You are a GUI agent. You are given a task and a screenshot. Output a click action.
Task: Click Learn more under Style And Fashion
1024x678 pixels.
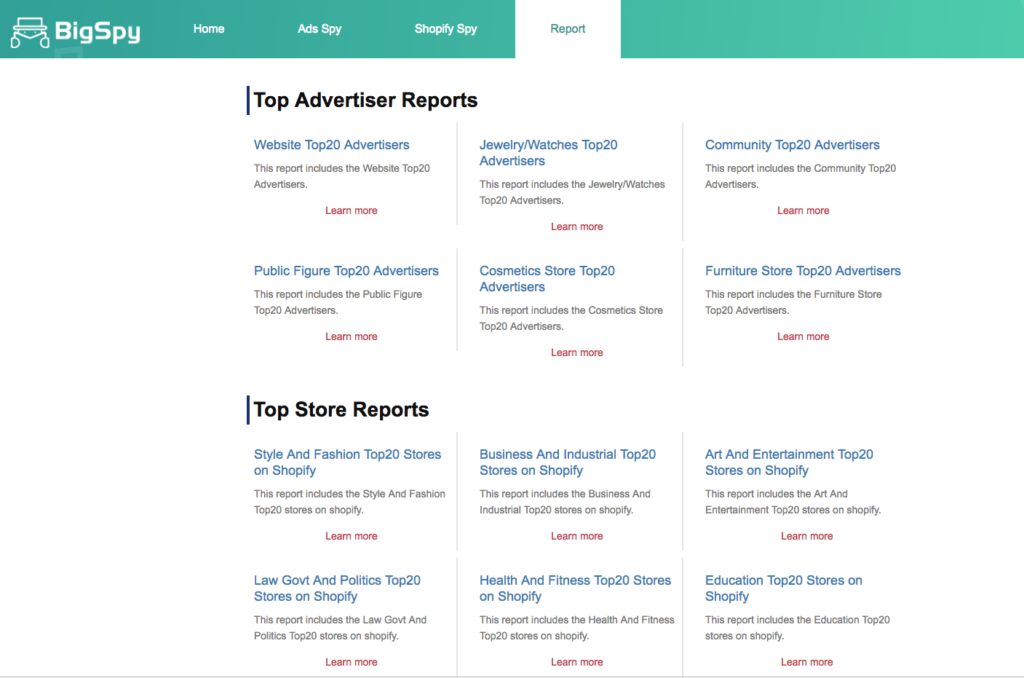click(x=351, y=536)
